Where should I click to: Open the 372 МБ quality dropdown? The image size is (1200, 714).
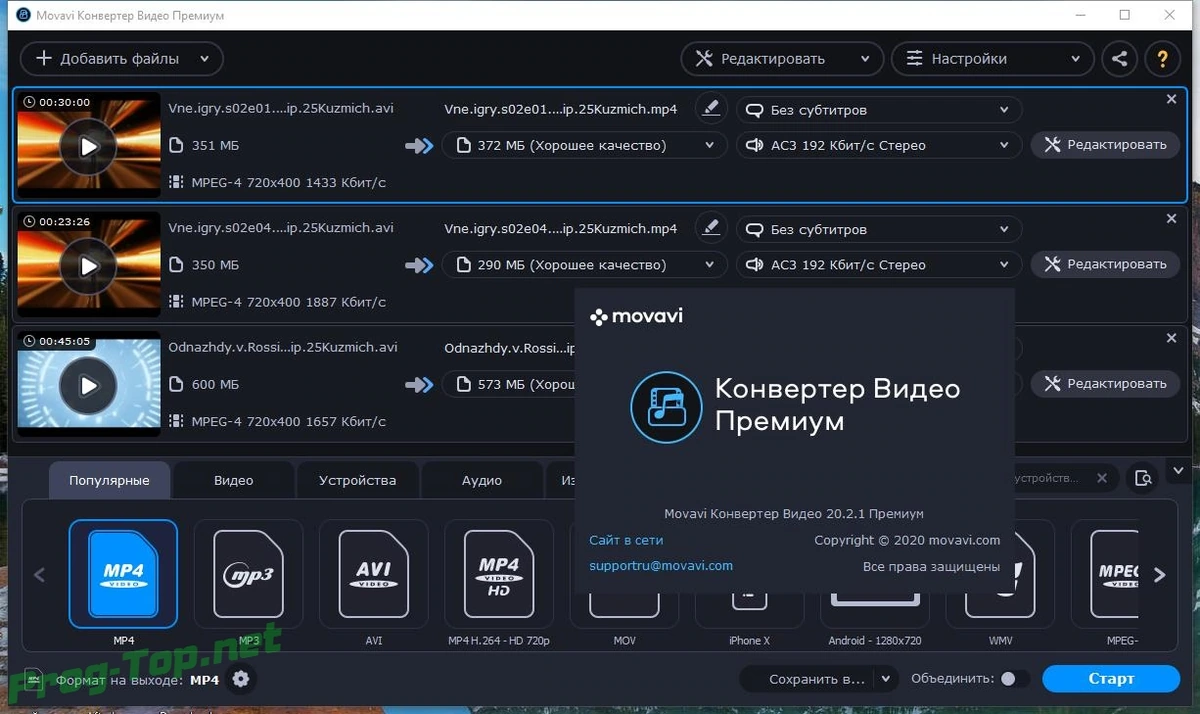585,146
